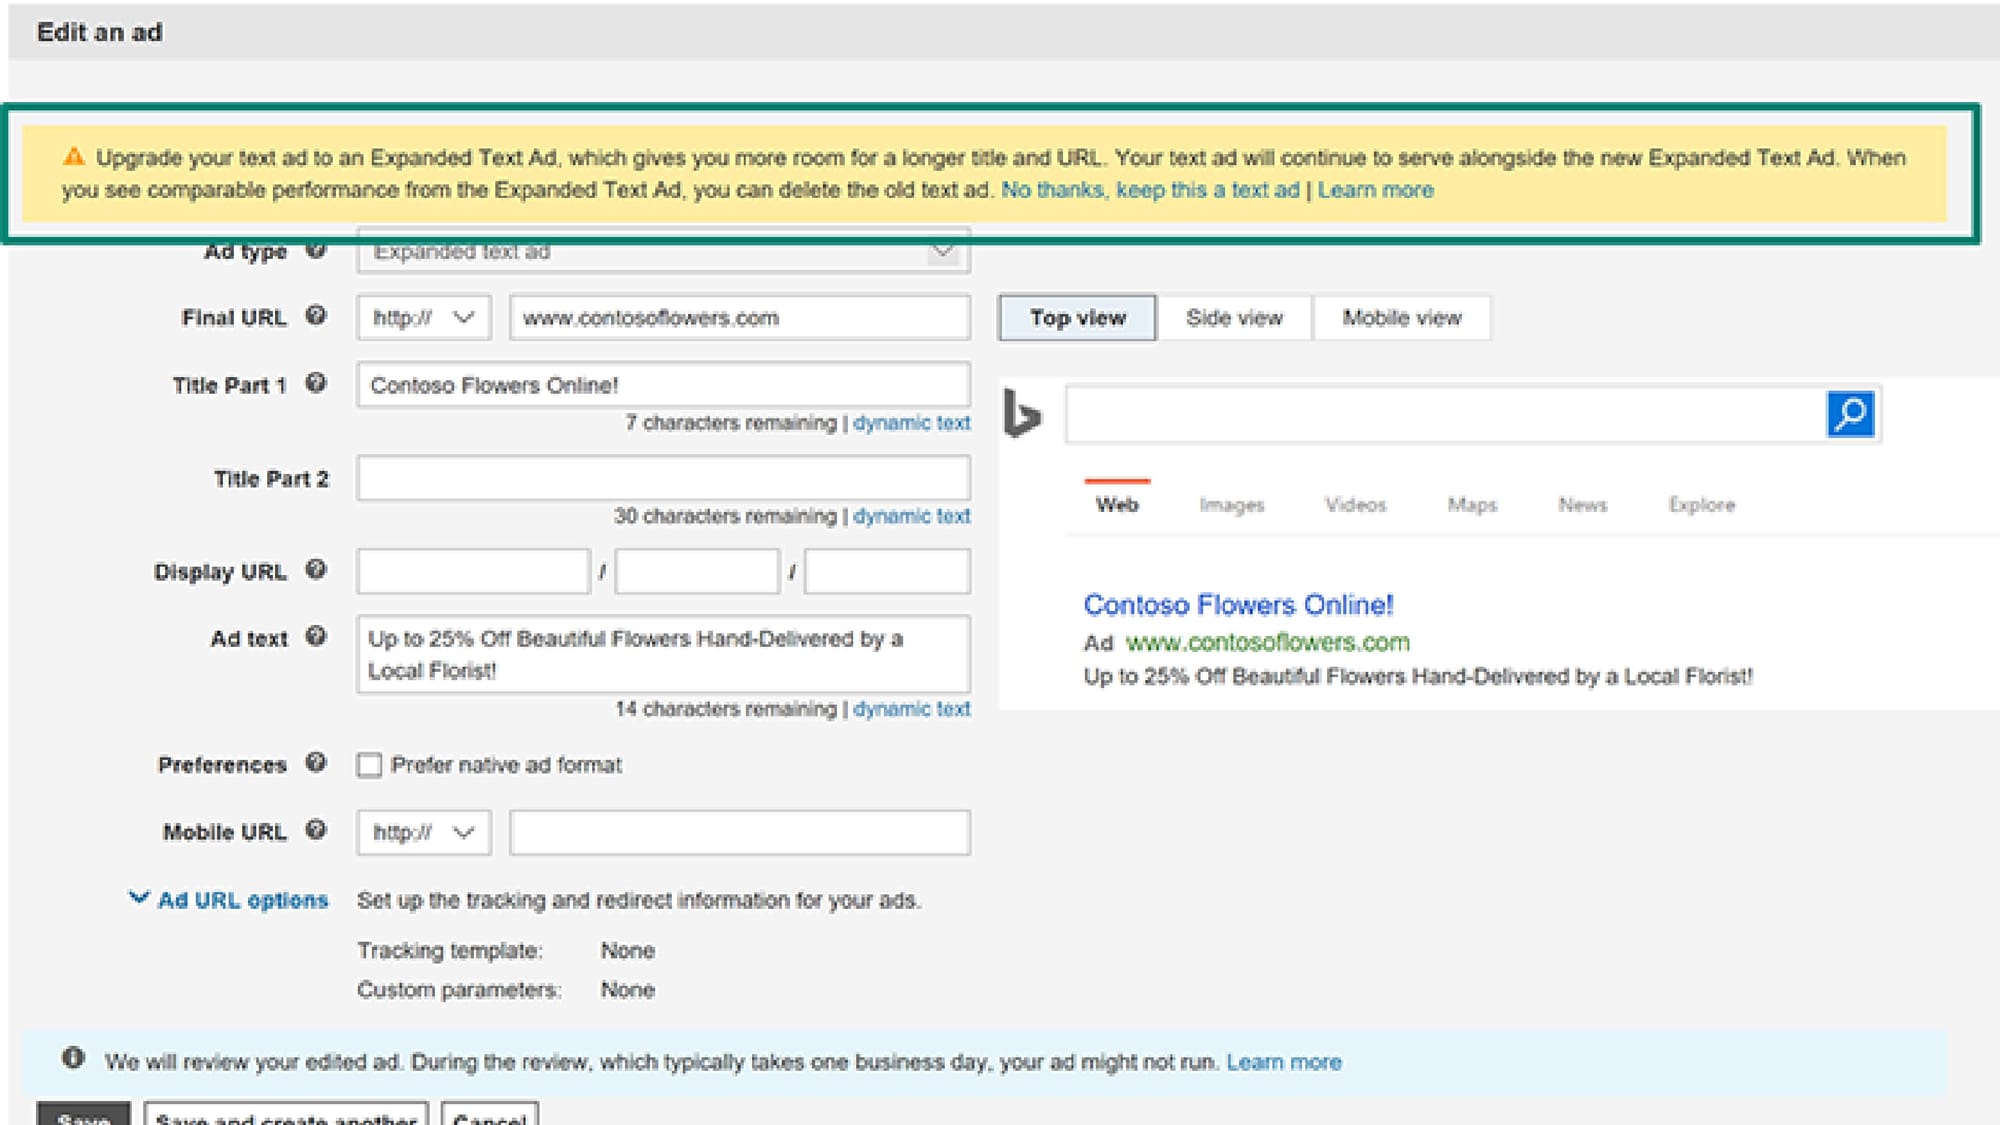Click the Title Part 2 input field
Viewport: 2000px width, 1125px height.
[663, 478]
